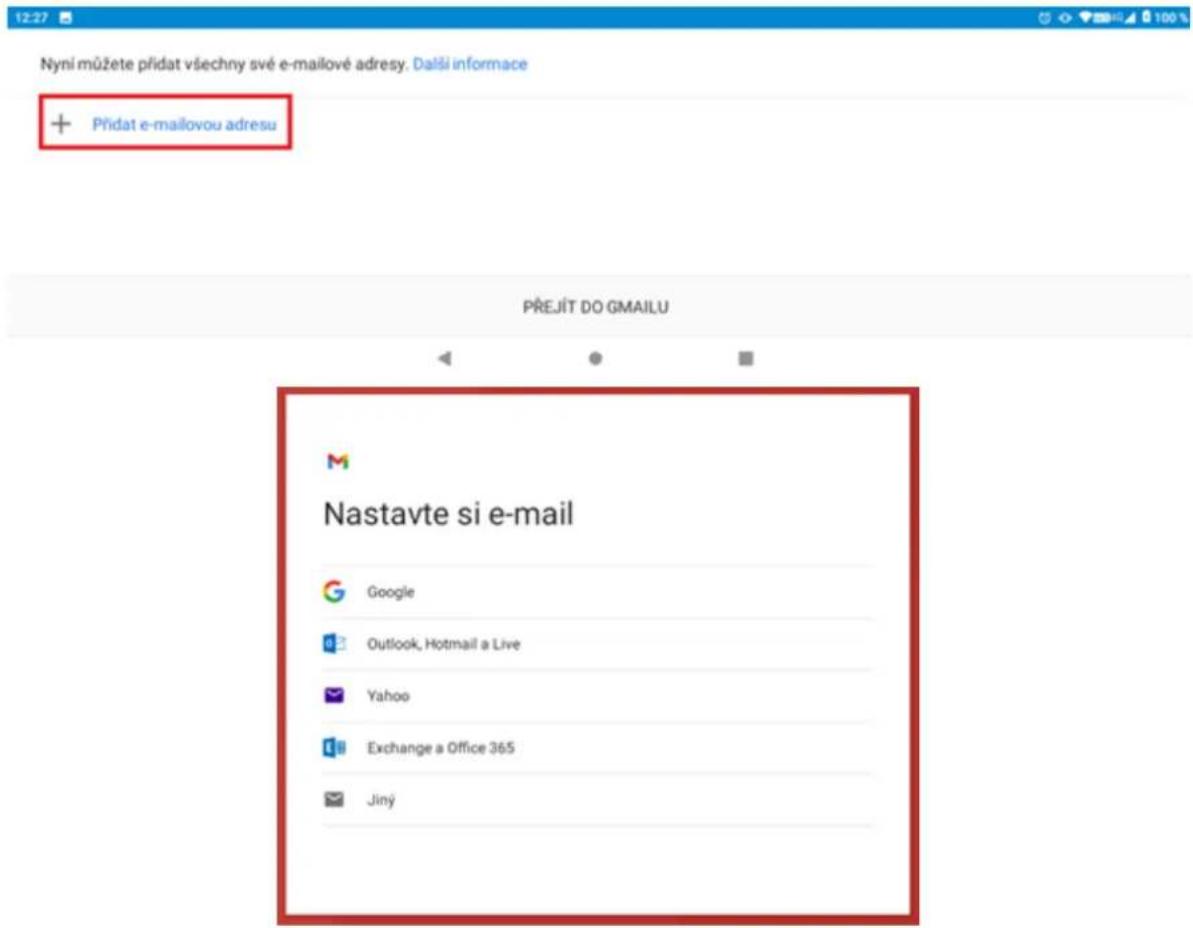
Task: Select the Exchange icon
Action: (334, 748)
